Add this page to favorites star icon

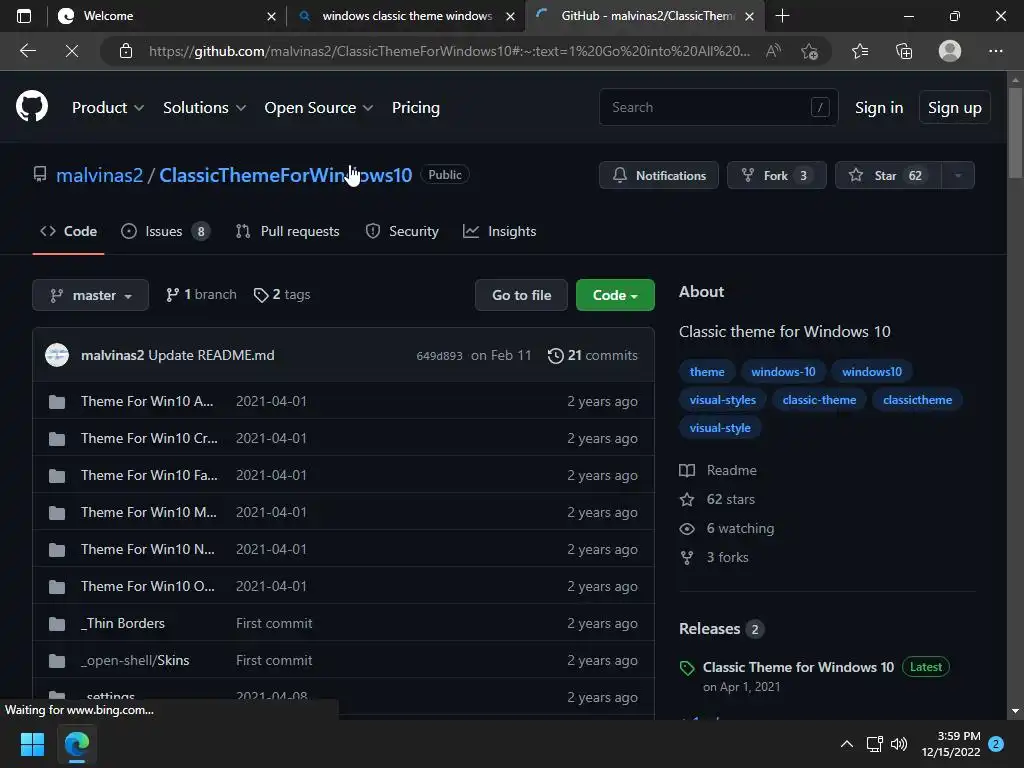810,50
